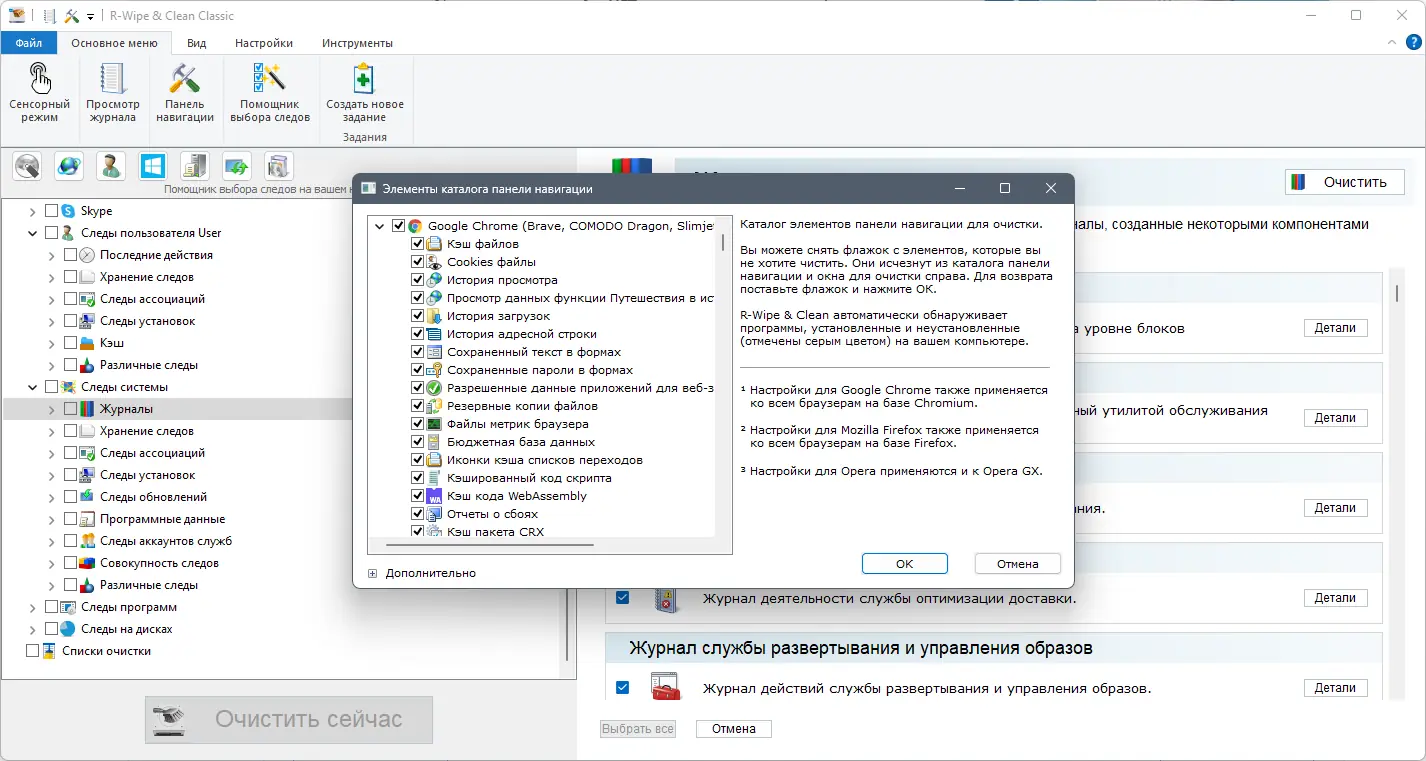This screenshot has height=761, width=1426.
Task: Select the user traces toolbar icon
Action: [x=111, y=165]
